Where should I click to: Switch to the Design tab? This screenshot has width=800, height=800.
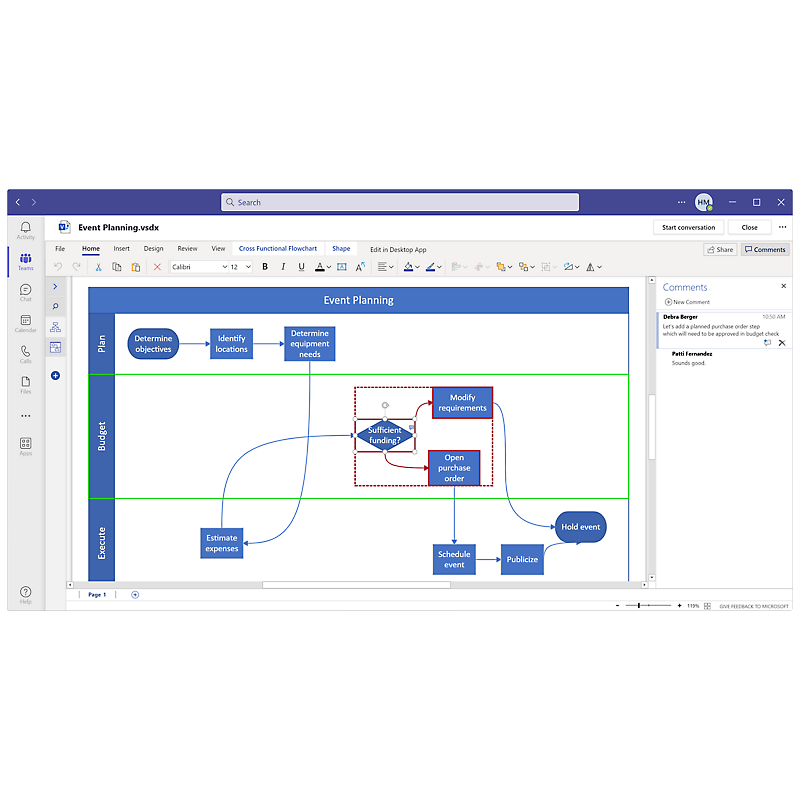[x=153, y=248]
